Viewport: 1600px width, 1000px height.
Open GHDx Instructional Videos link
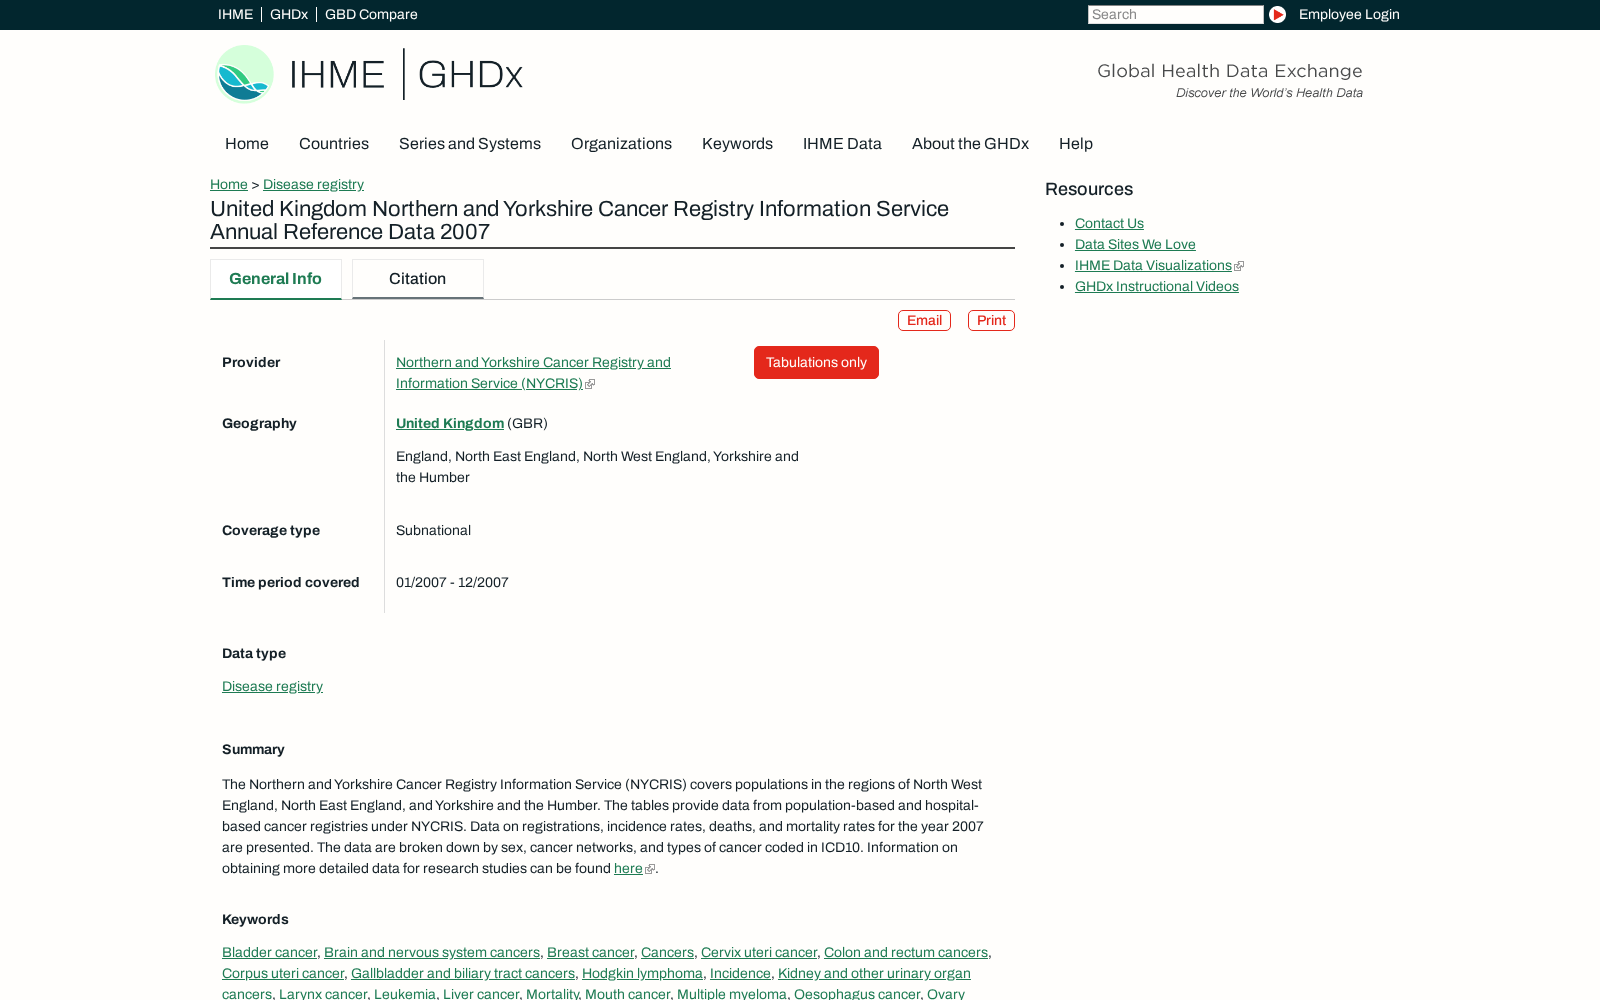[x=1157, y=286]
